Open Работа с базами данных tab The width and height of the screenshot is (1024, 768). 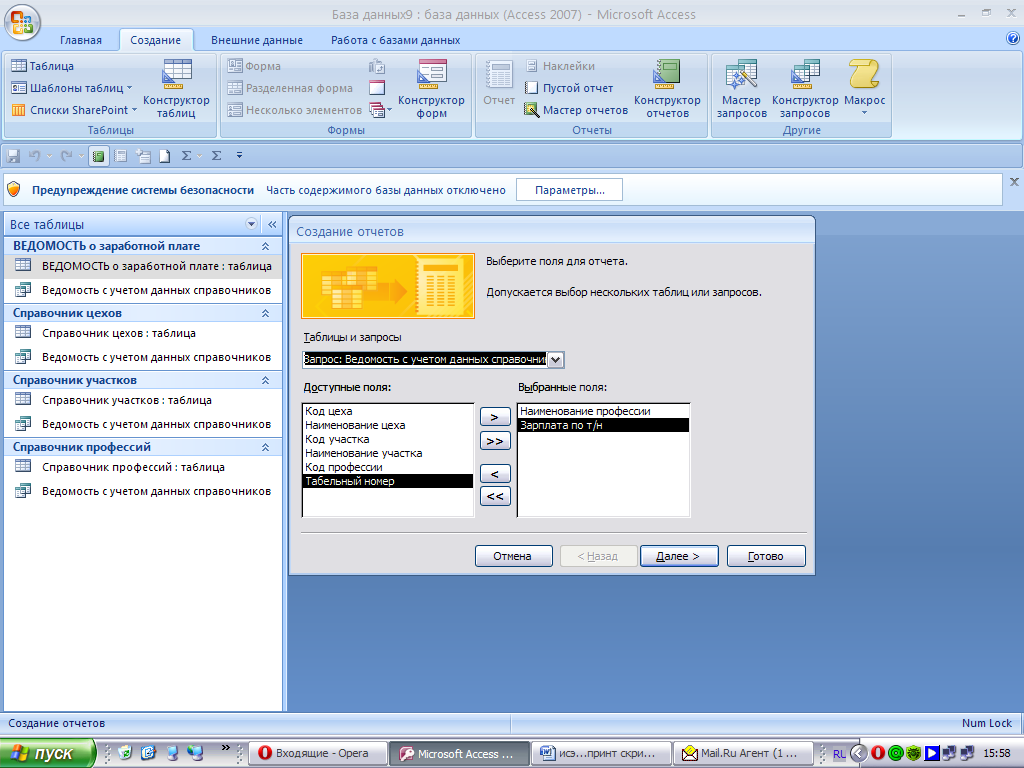(x=395, y=40)
